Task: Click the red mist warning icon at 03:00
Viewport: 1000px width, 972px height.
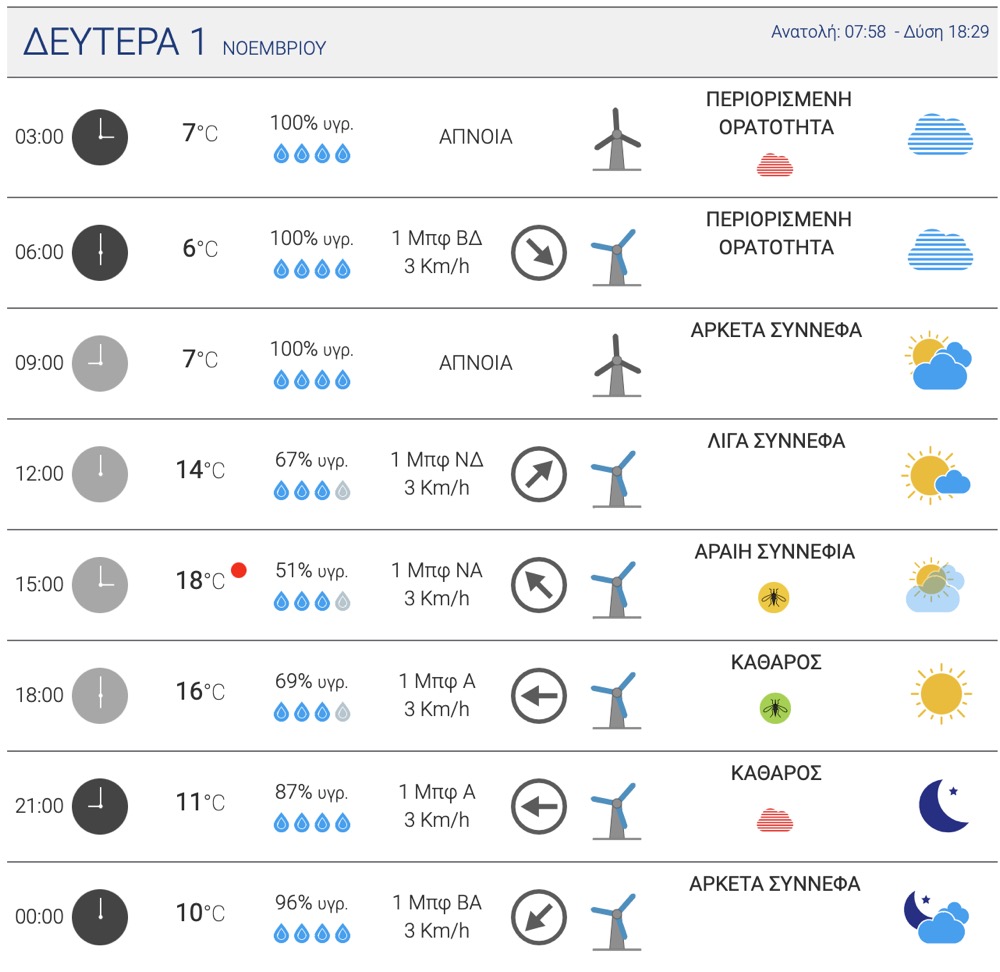Action: click(x=775, y=165)
